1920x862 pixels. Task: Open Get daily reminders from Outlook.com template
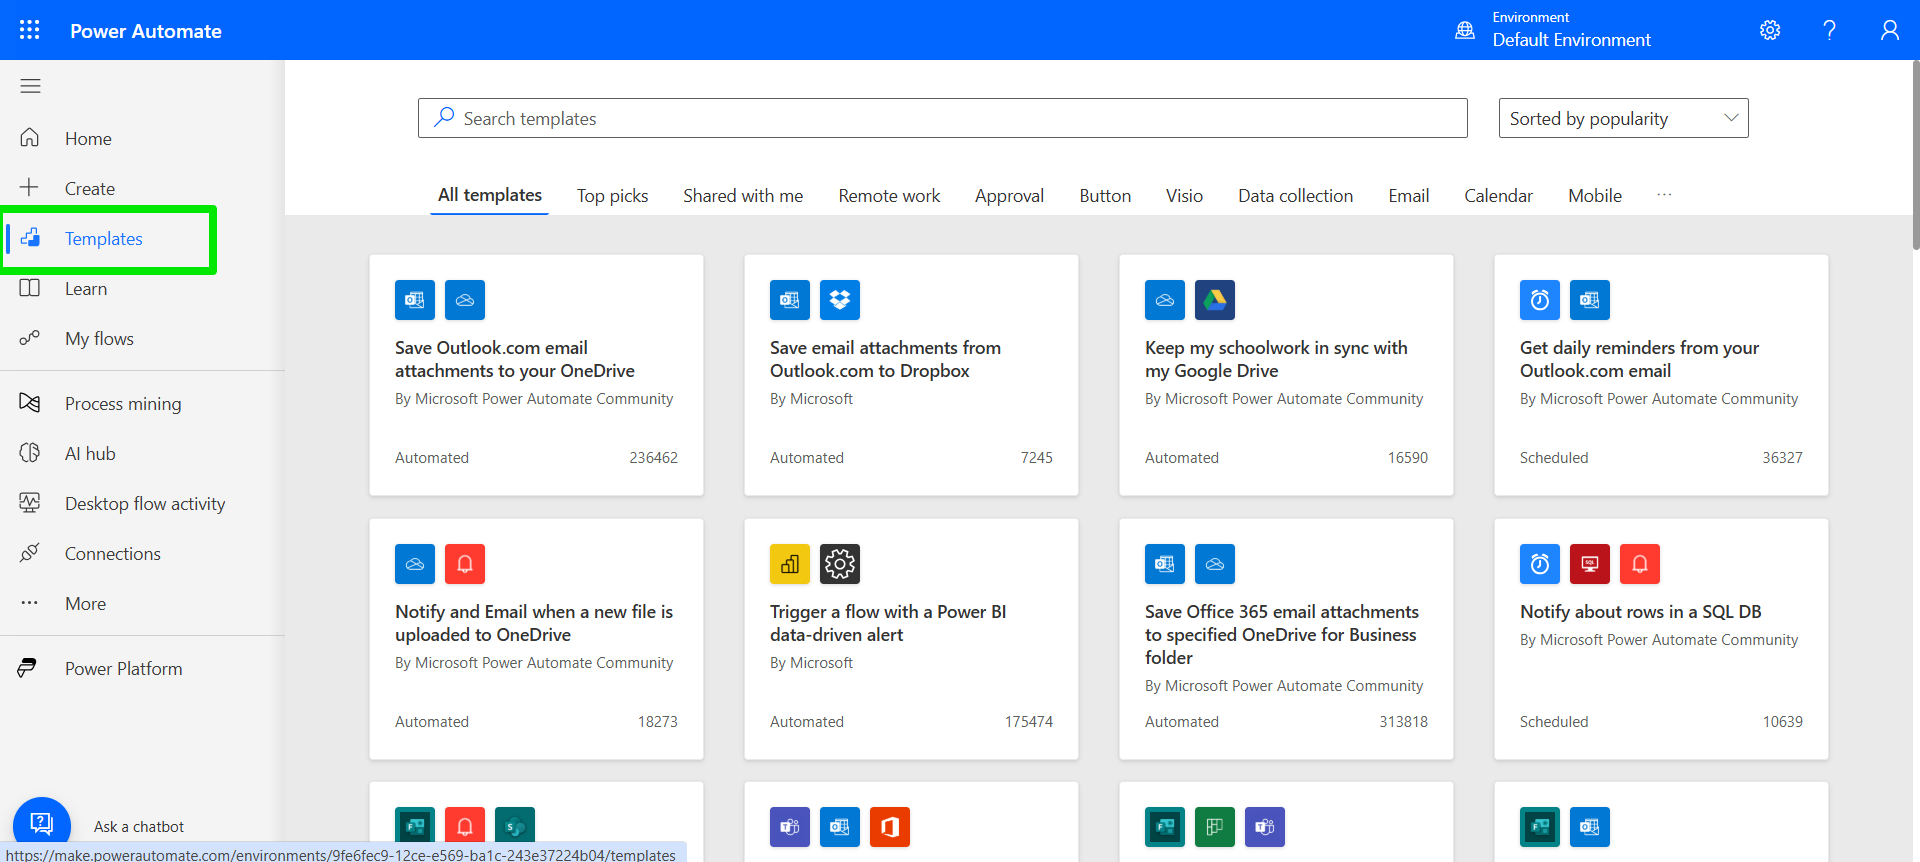(x=1661, y=375)
